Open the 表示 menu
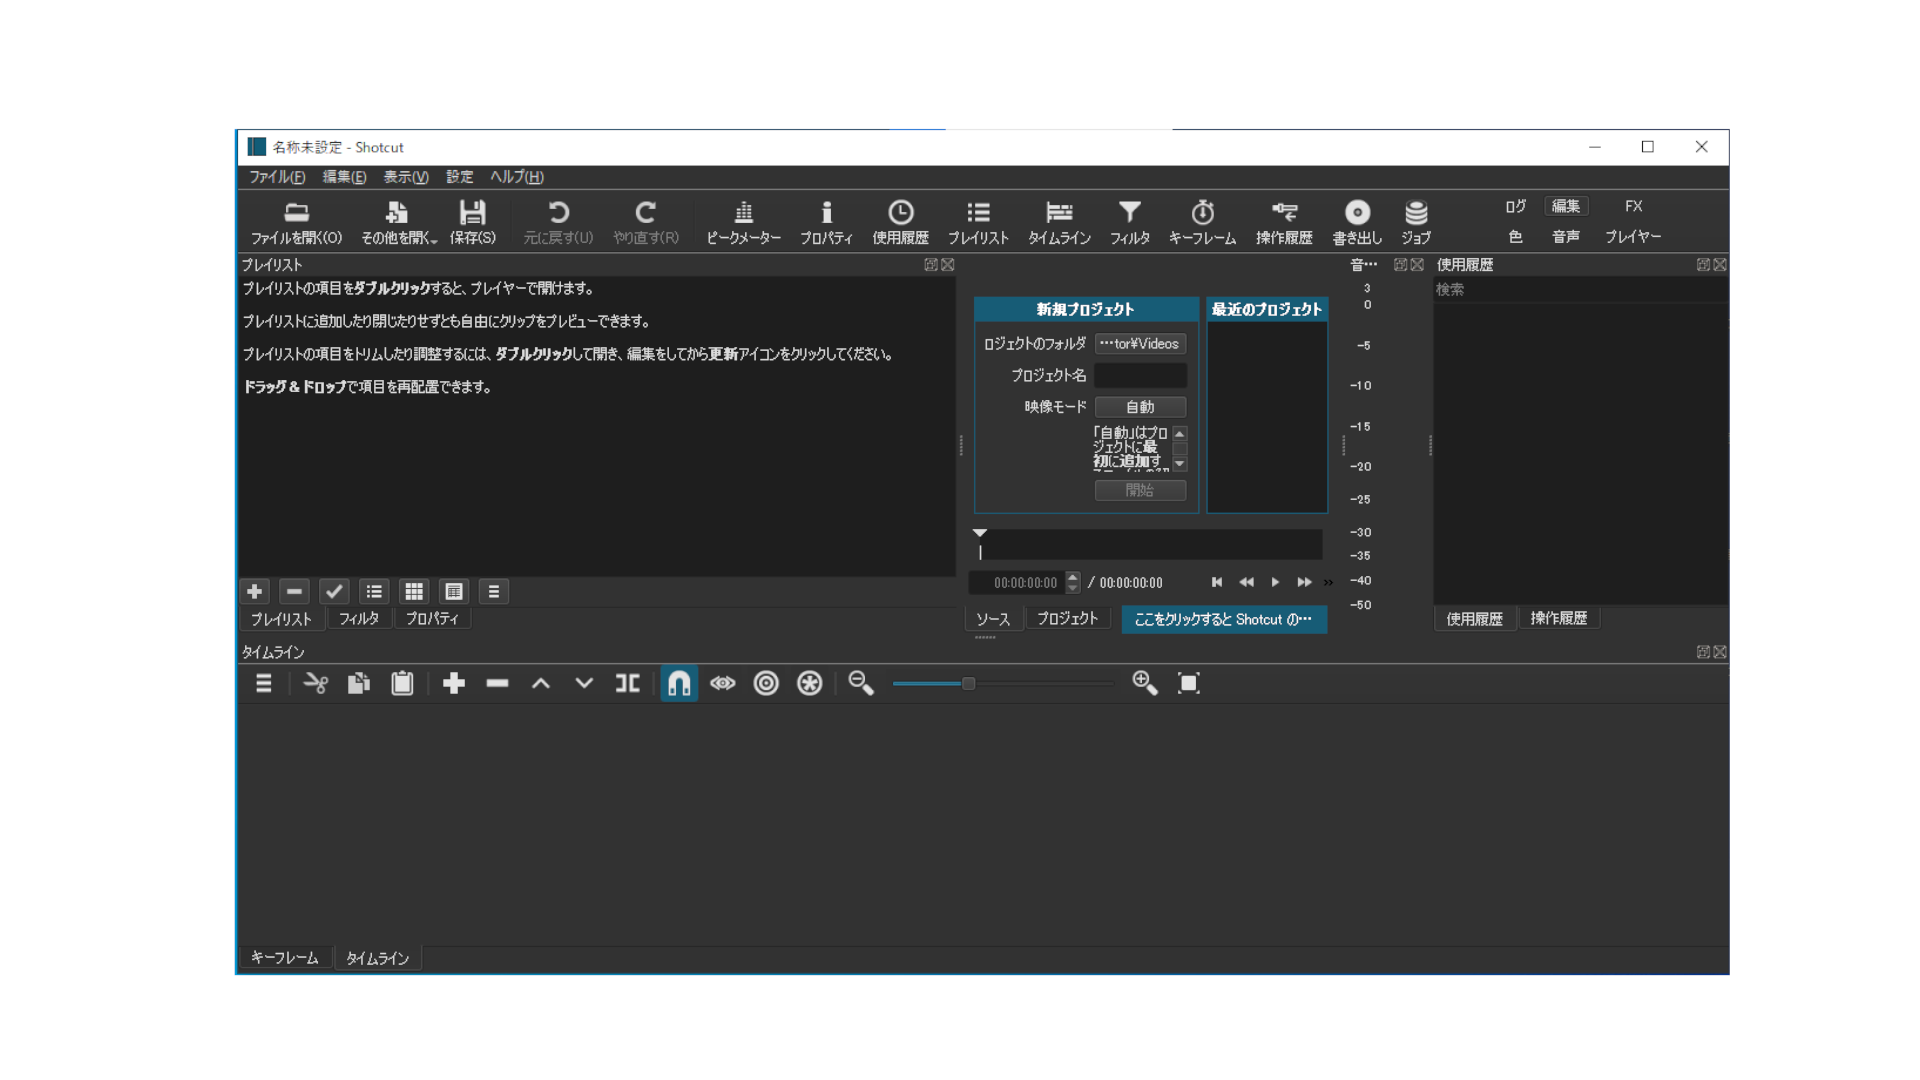The image size is (1920, 1080). [x=406, y=177]
